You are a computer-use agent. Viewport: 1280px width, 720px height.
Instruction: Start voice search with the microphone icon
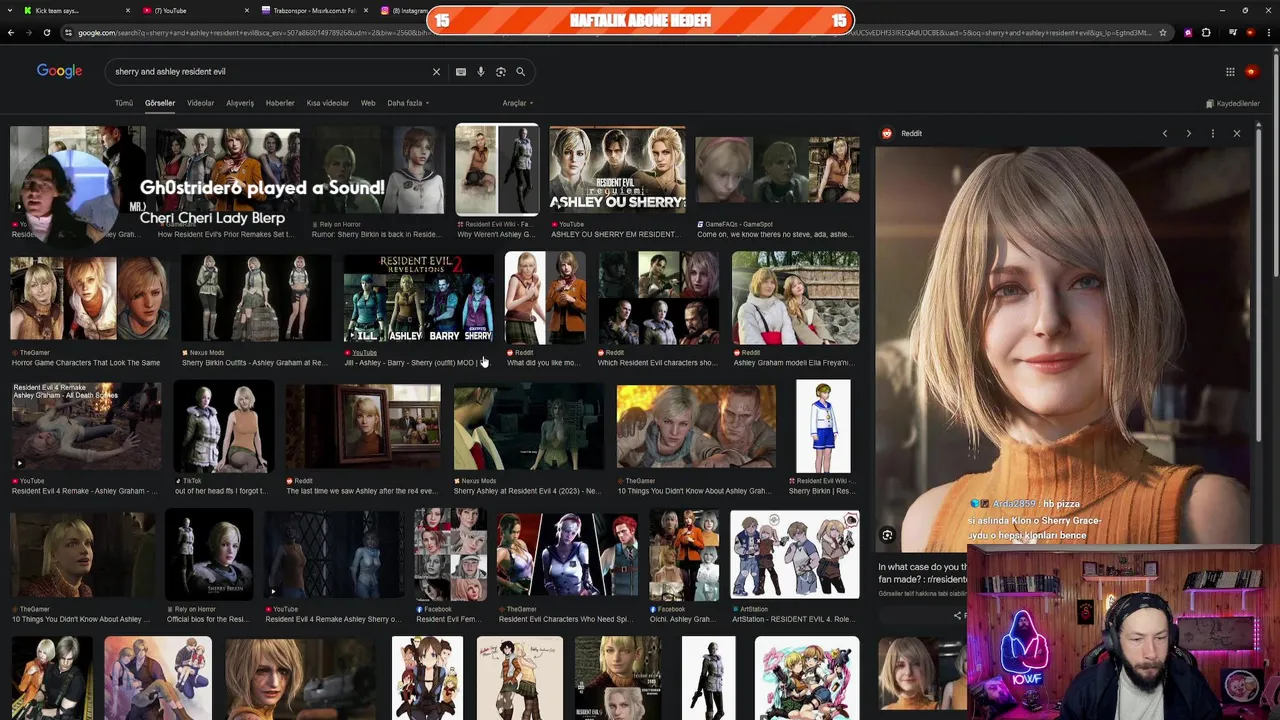[481, 72]
